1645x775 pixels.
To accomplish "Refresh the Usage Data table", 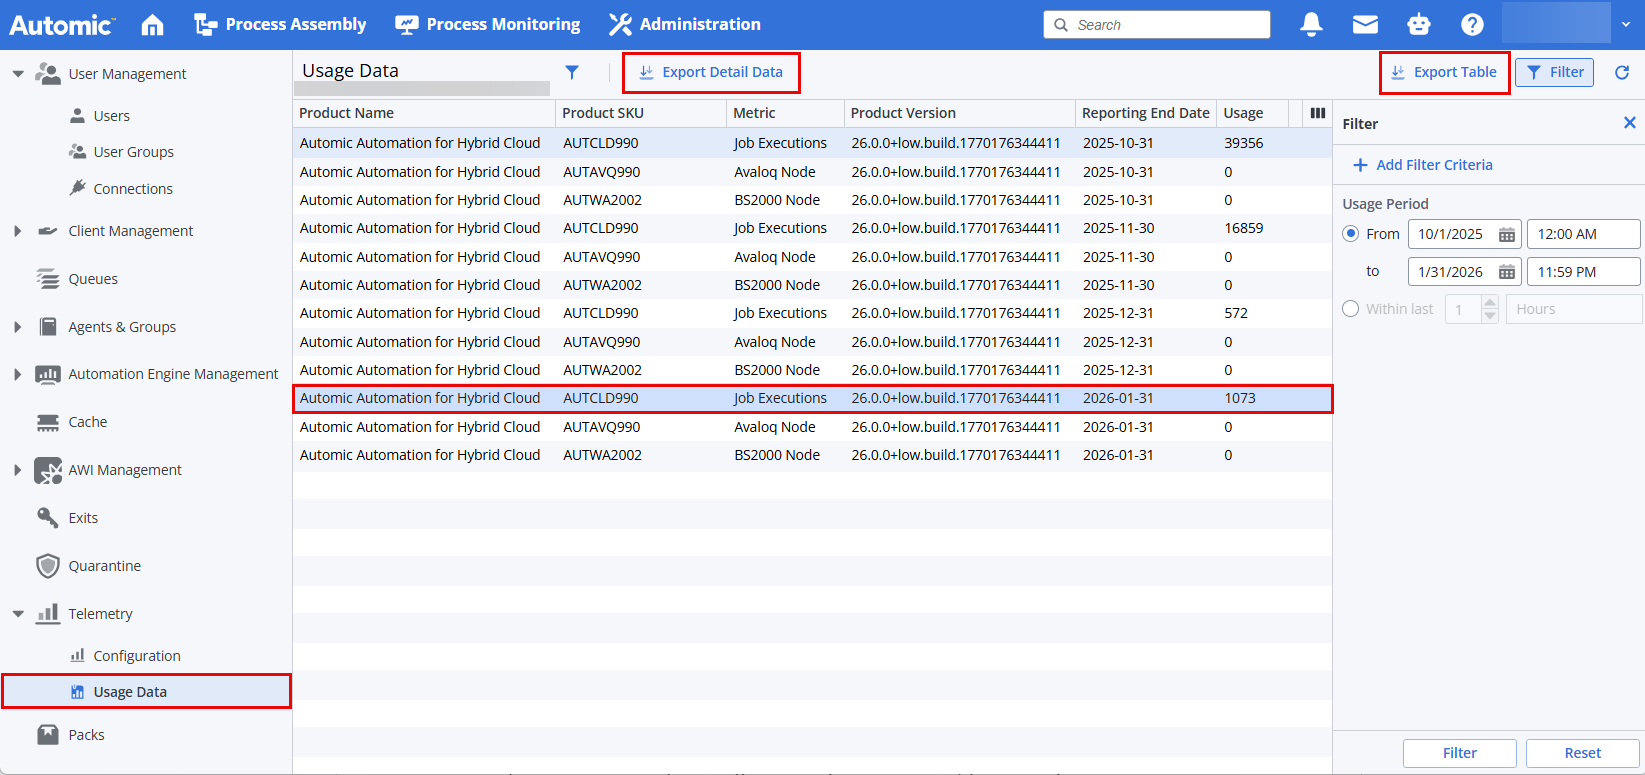I will tap(1622, 72).
